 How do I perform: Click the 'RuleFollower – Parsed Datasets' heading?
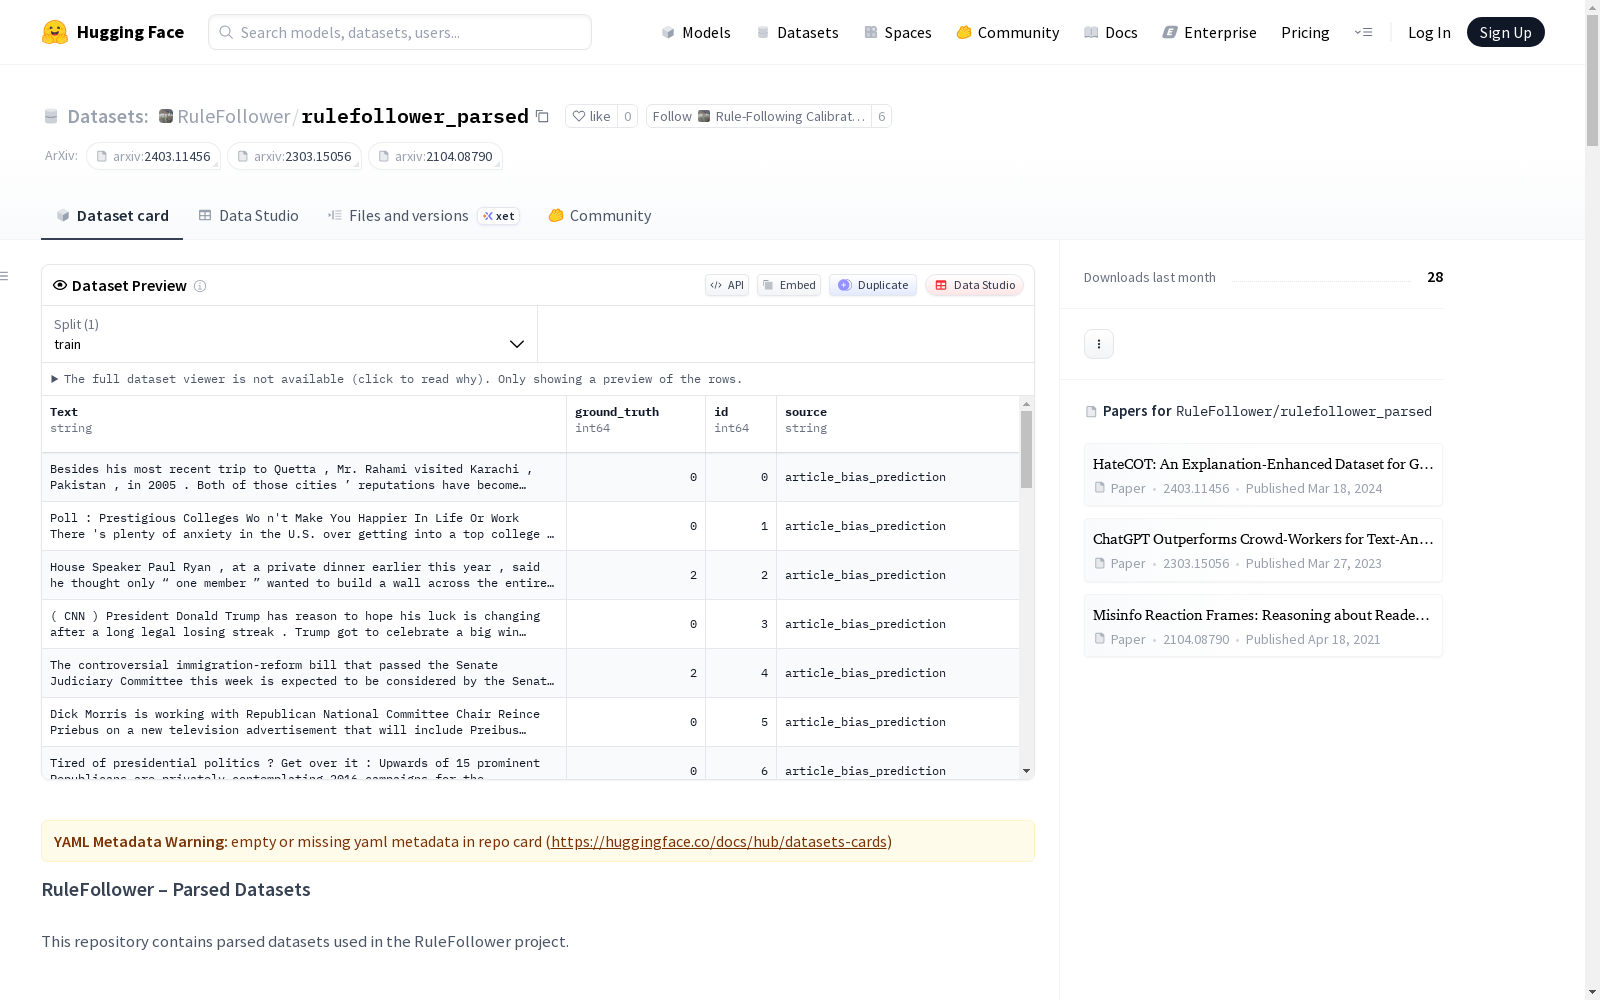pos(176,890)
